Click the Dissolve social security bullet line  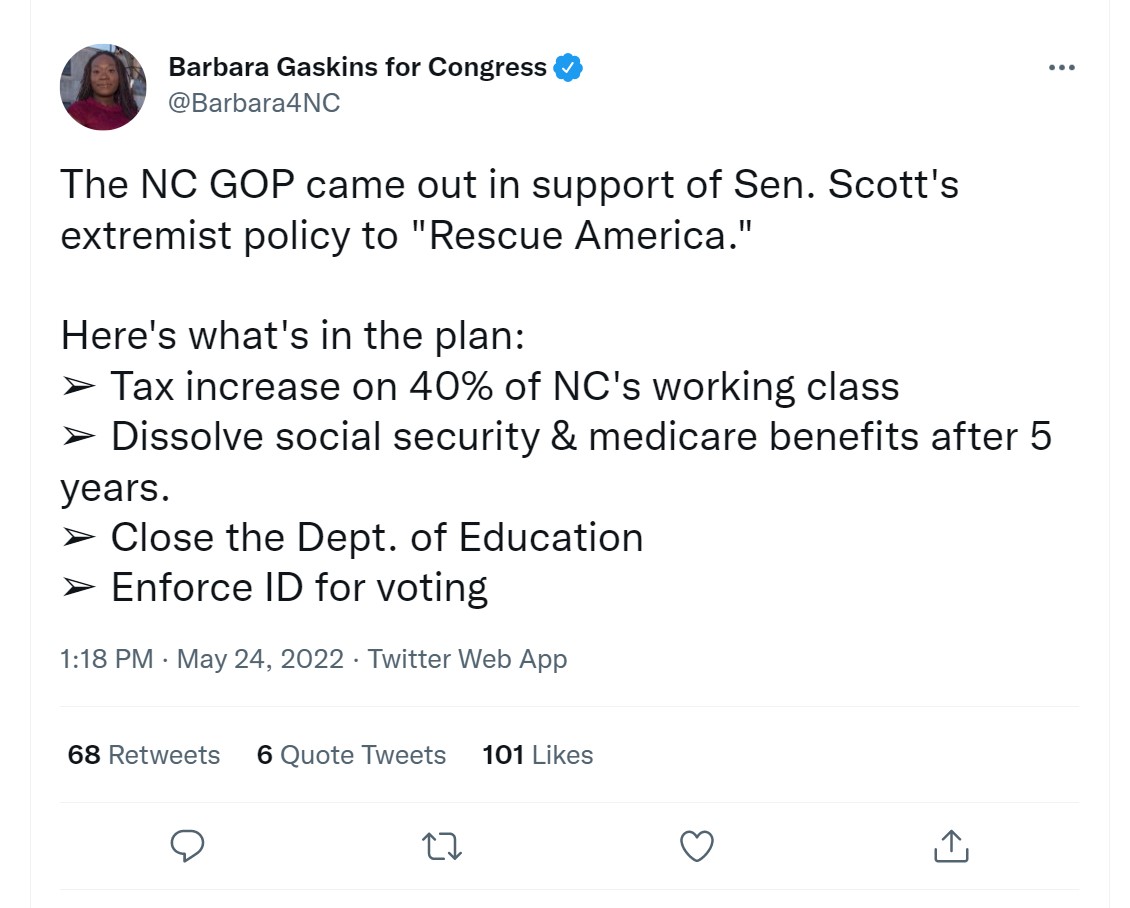(556, 437)
